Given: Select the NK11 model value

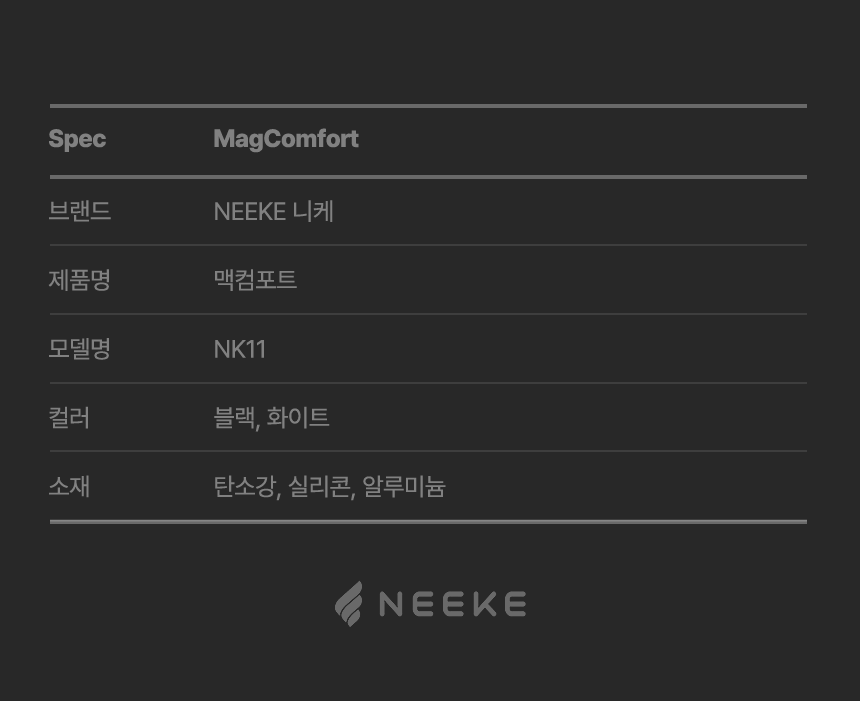Looking at the screenshot, I should click(240, 349).
